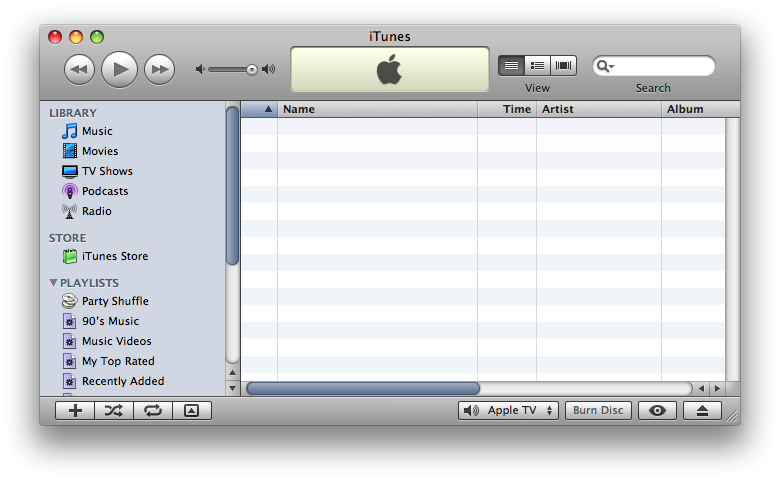780x480 pixels.
Task: Click the Podcasts purple icon
Action: coord(70,191)
